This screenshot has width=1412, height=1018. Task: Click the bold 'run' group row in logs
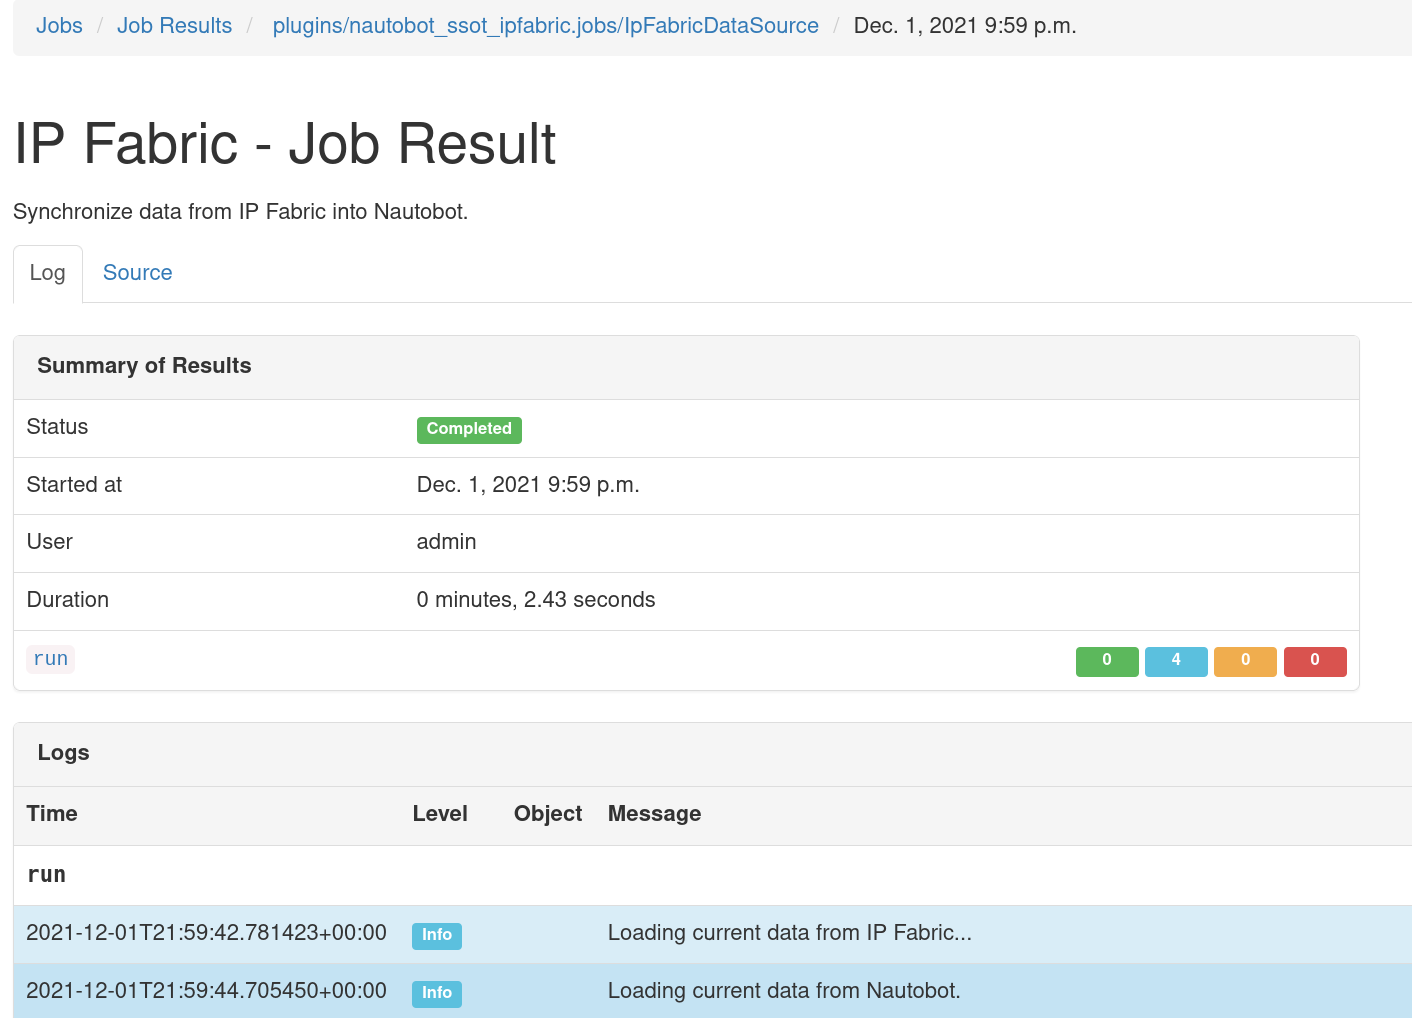pos(46,875)
